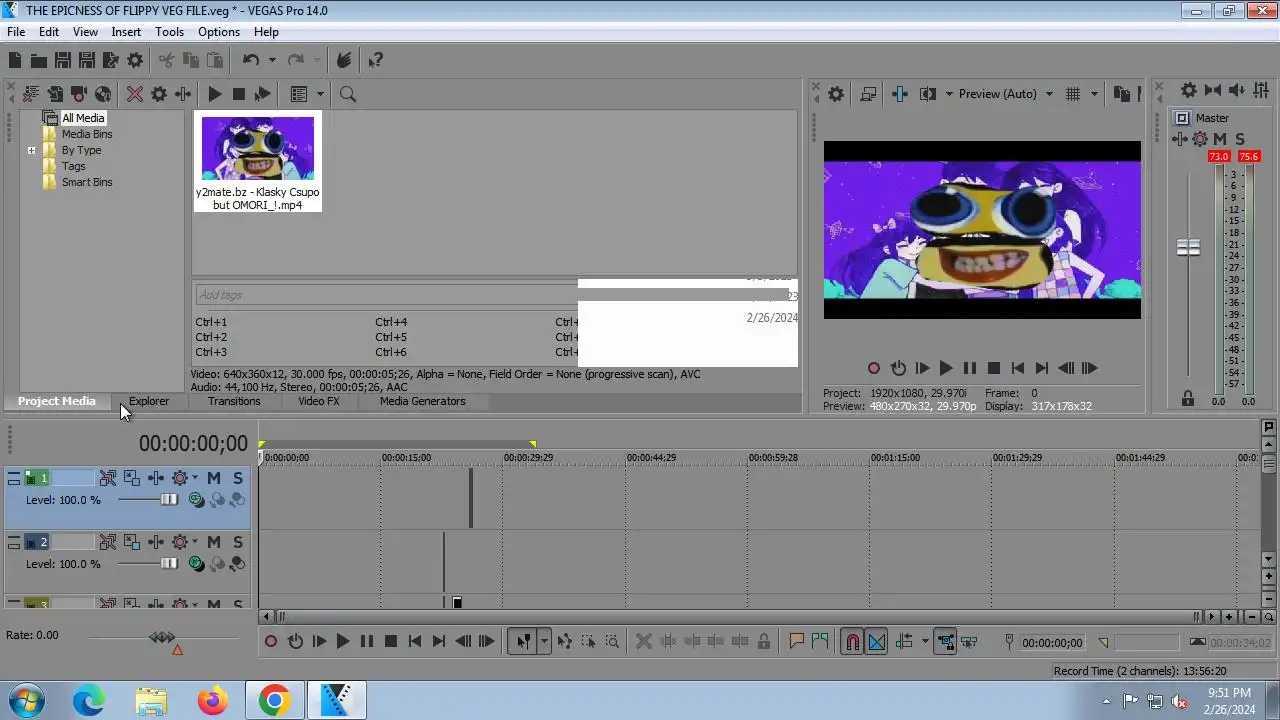Dim the master output
Viewport: 1280px width, 720px height.
pos(1239,90)
